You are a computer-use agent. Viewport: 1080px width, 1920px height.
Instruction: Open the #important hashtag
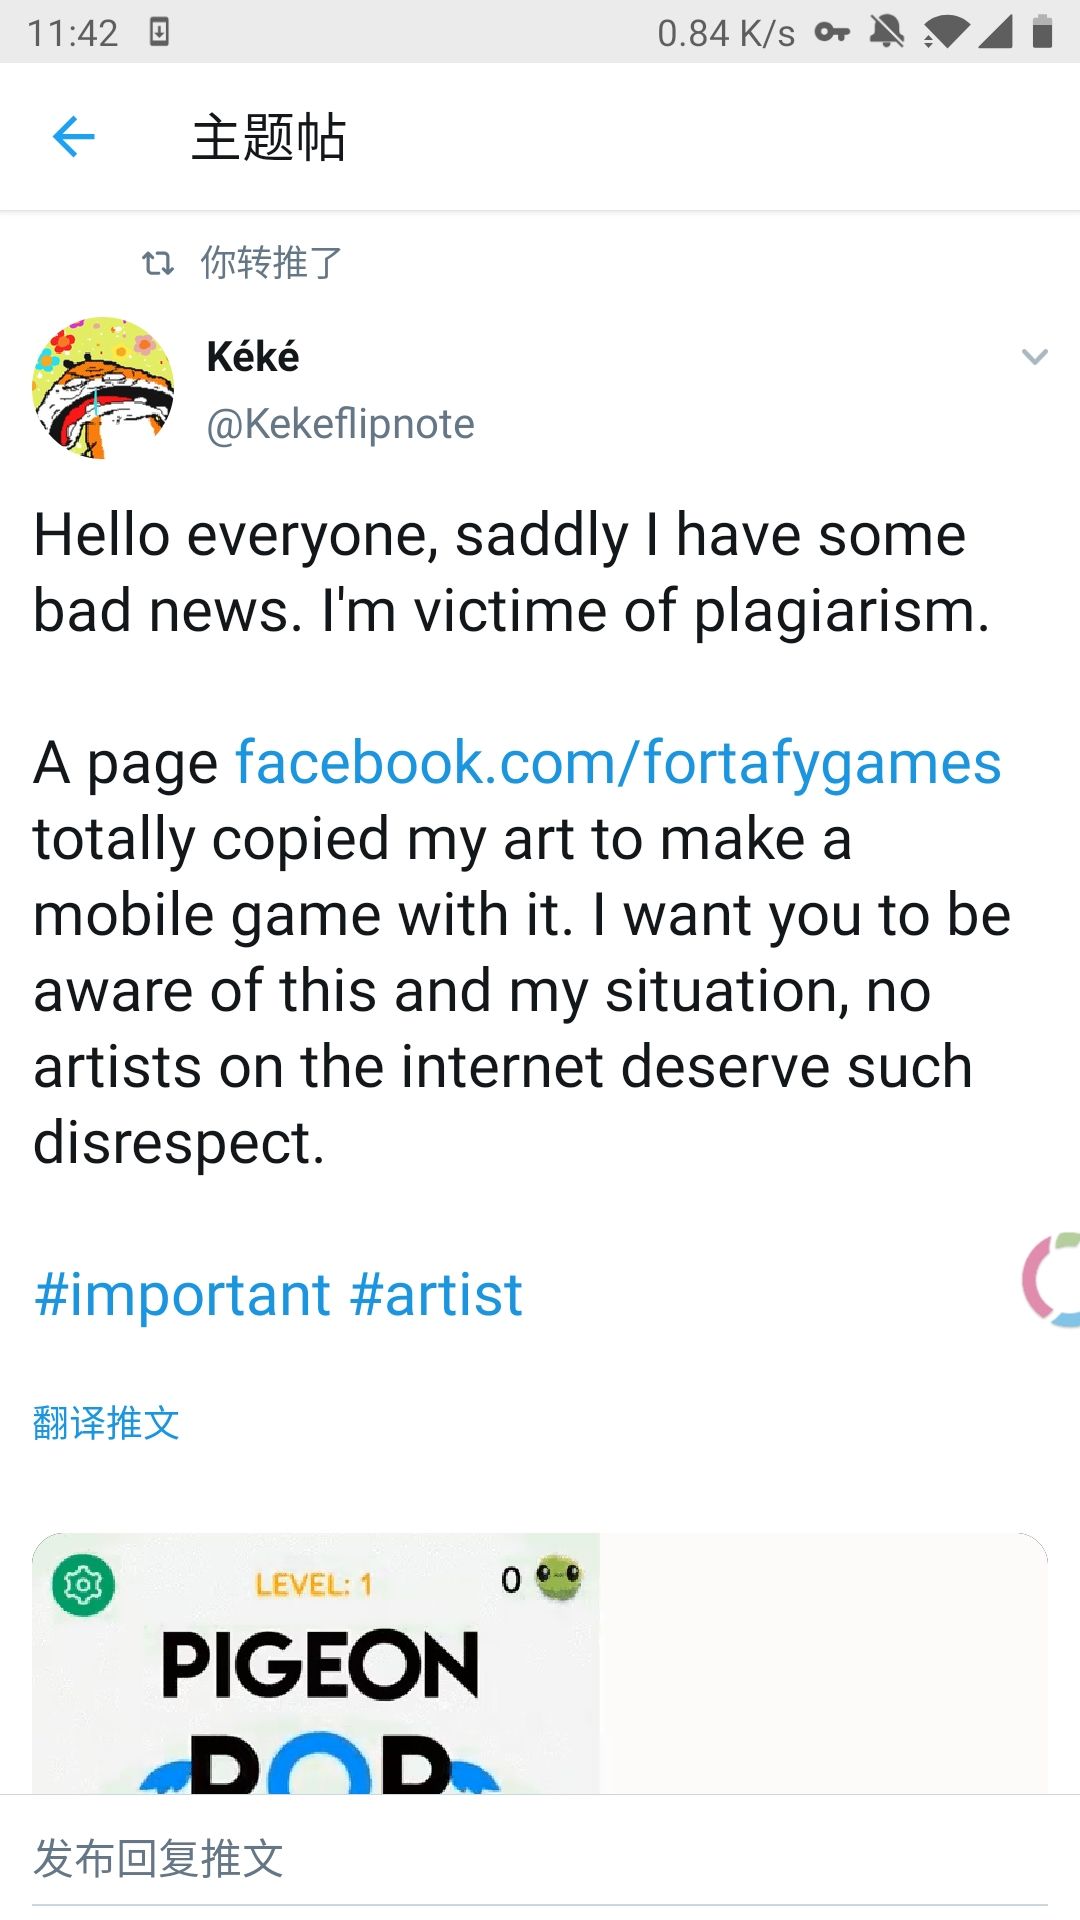[182, 1295]
